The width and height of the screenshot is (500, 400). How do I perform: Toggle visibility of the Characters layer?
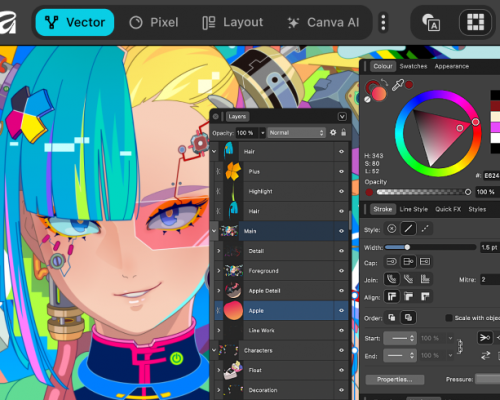pyautogui.click(x=341, y=350)
